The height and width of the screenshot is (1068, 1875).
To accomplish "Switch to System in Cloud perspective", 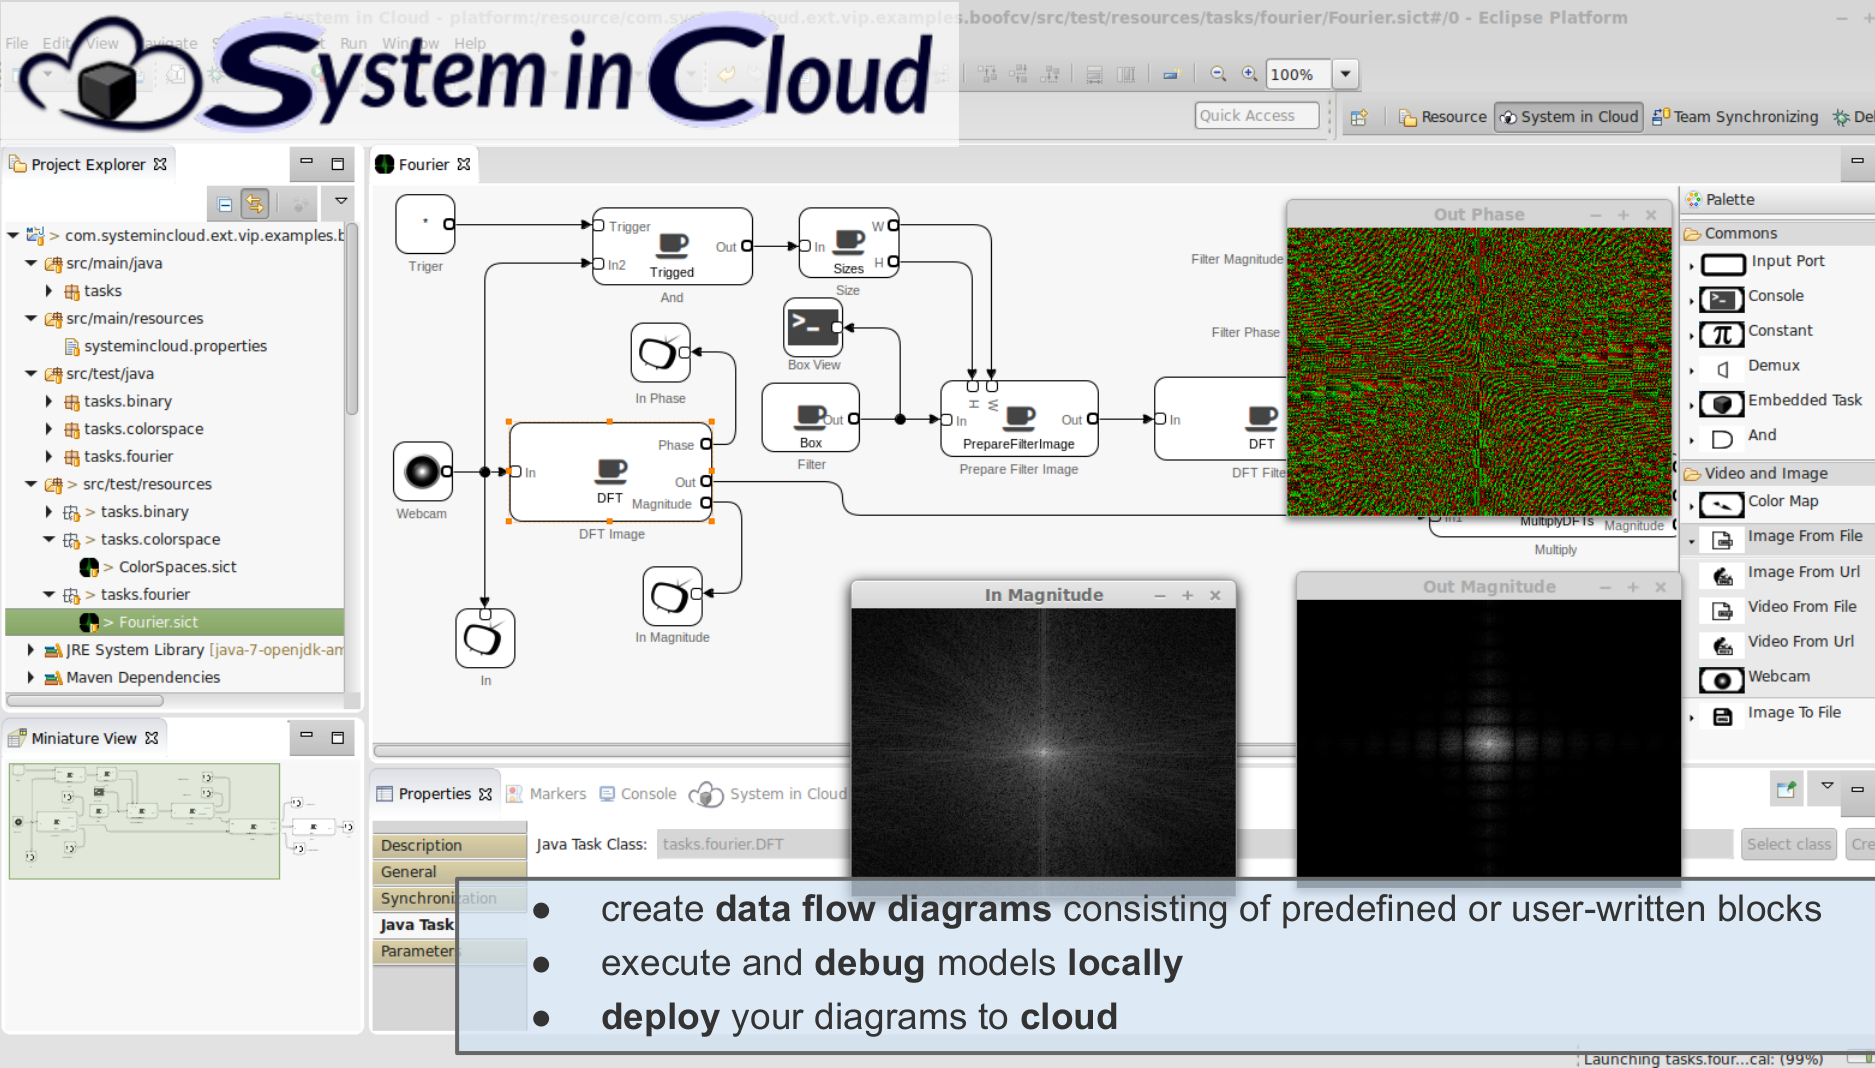I will [x=1568, y=117].
